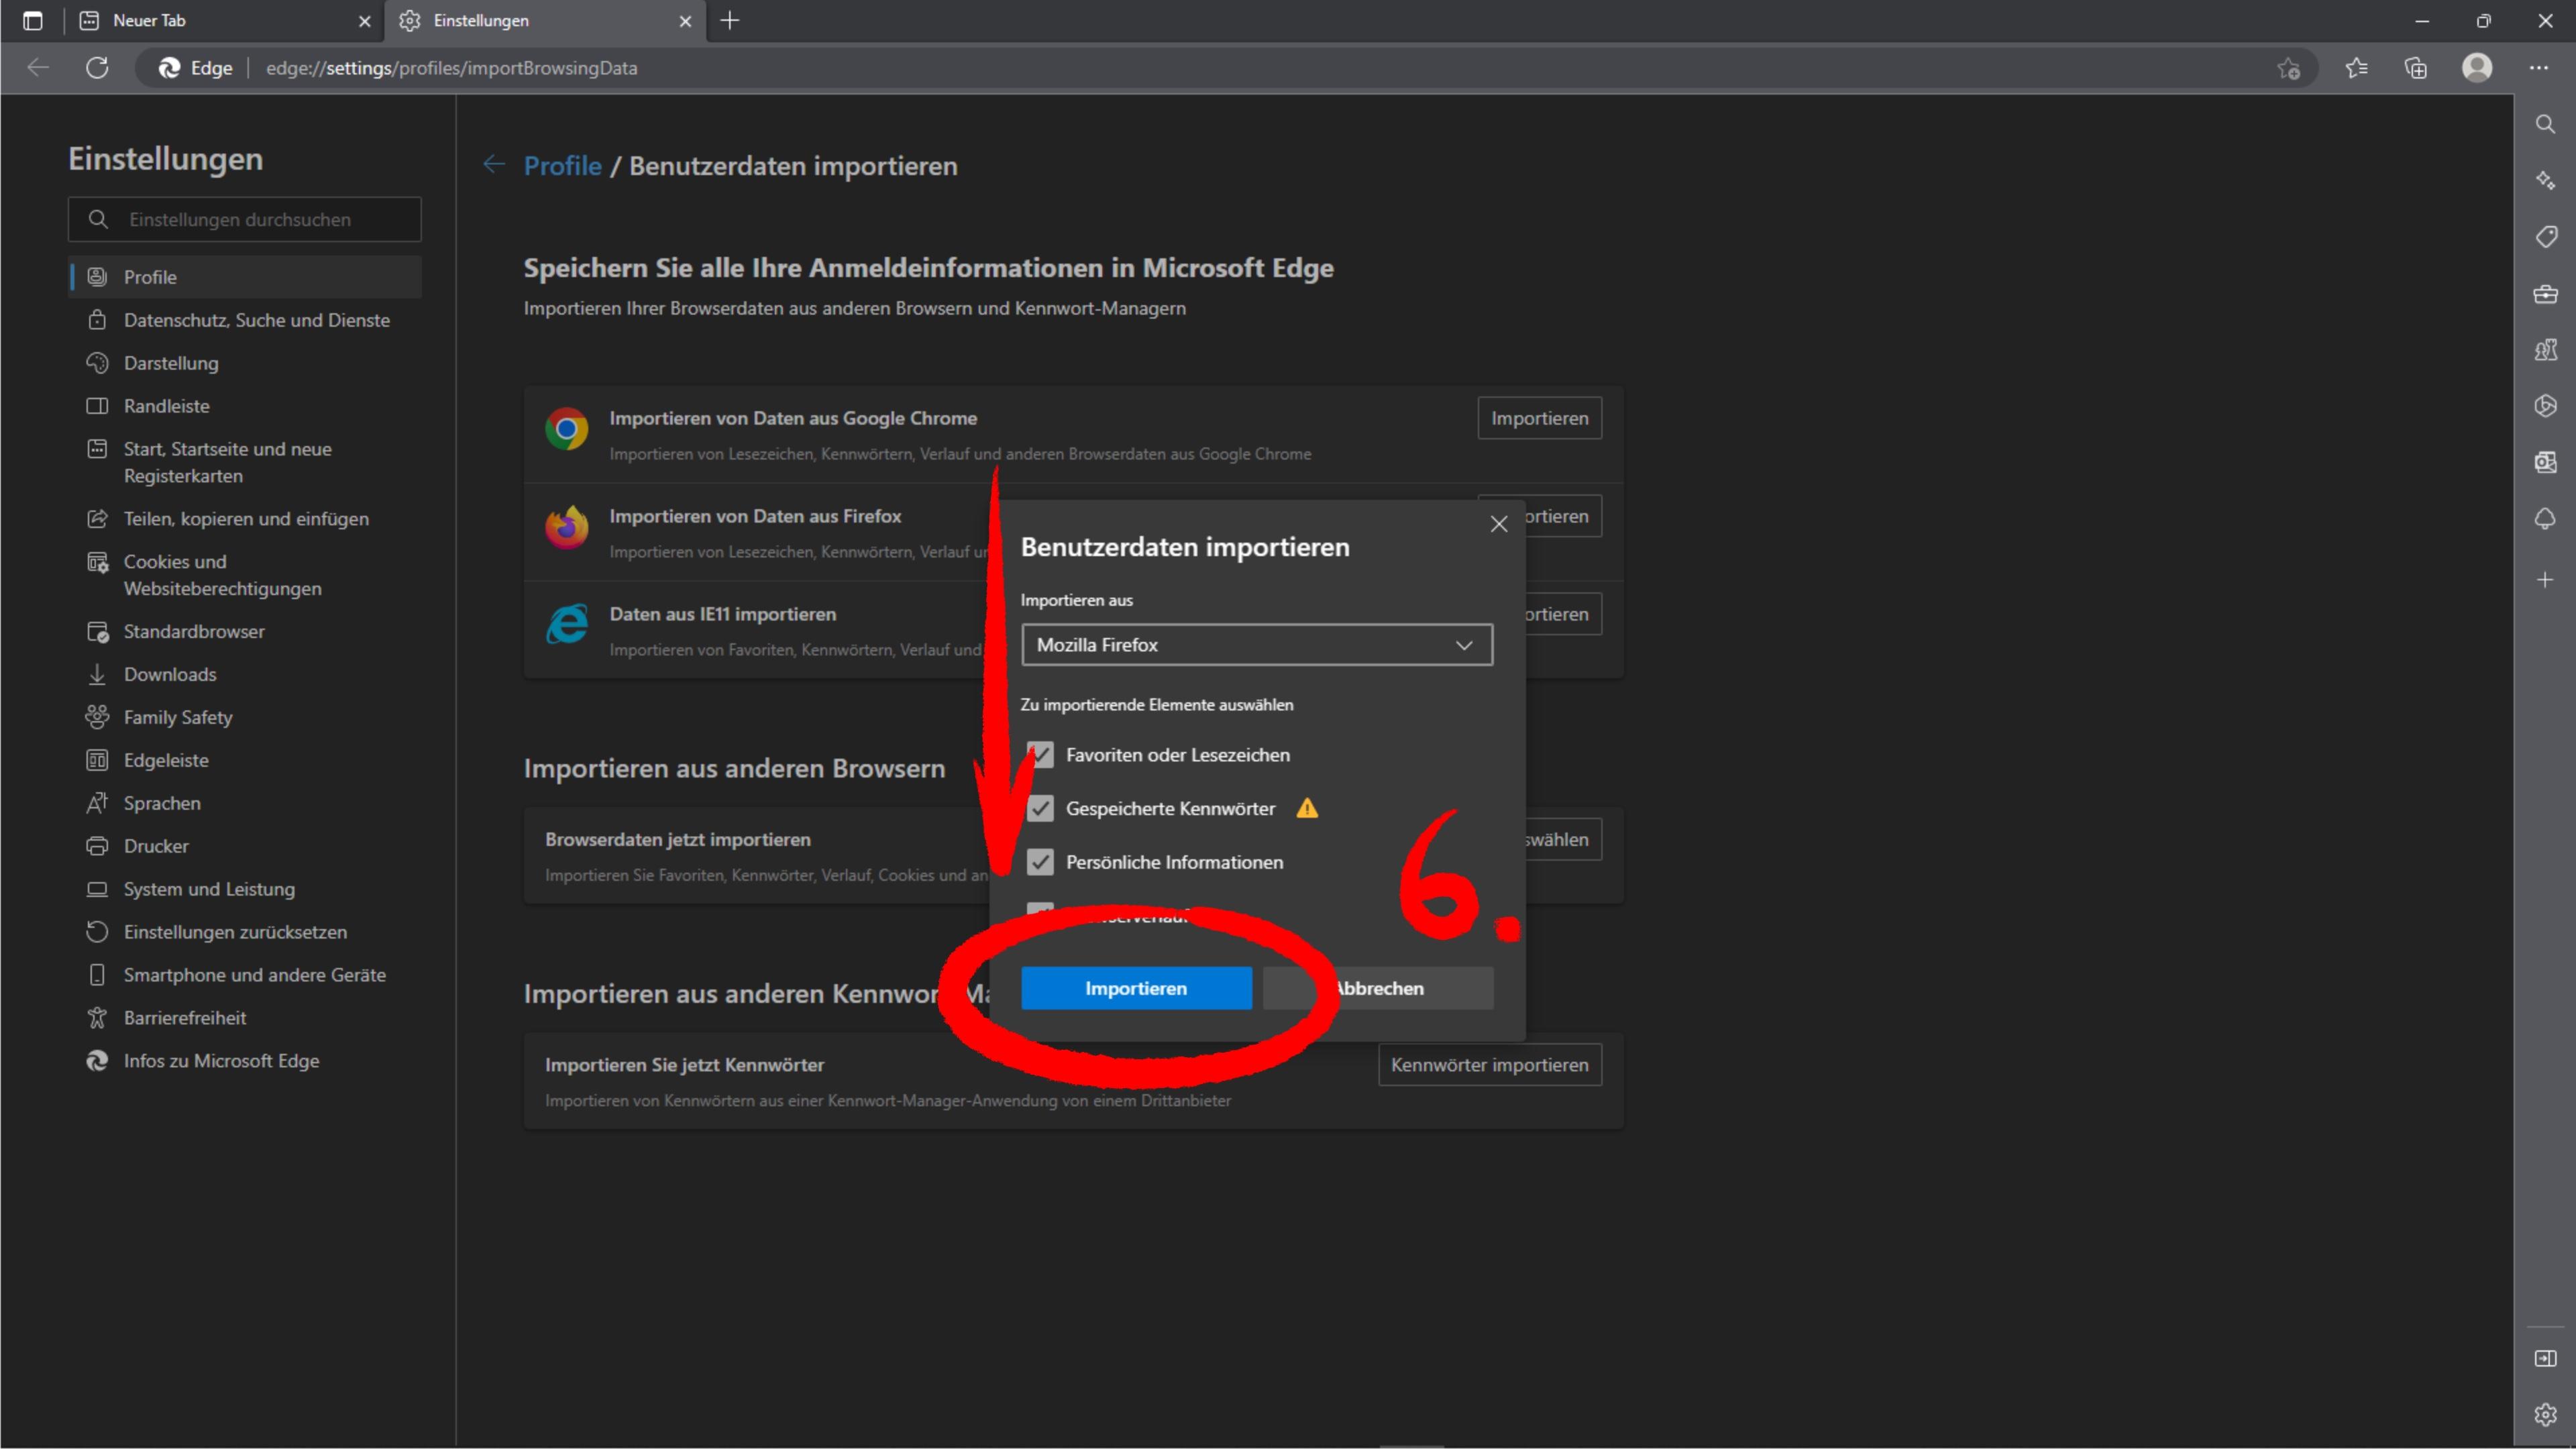Open the Importieren aus dropdown showing Mozilla Firefox
This screenshot has height=1449, width=2576.
[x=1255, y=644]
